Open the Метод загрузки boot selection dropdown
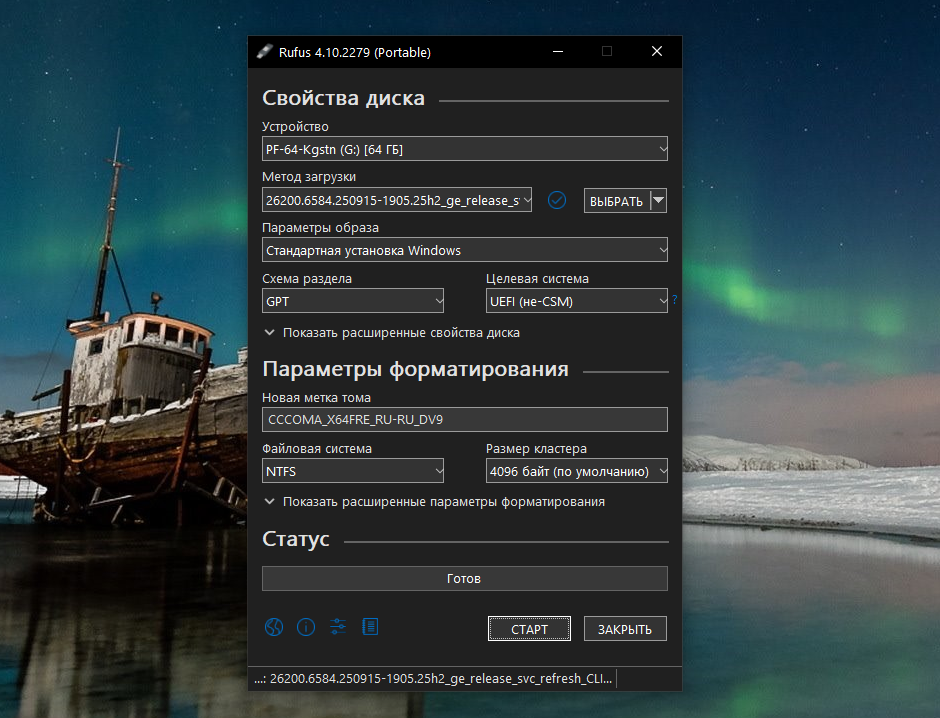940x718 pixels. (x=397, y=200)
